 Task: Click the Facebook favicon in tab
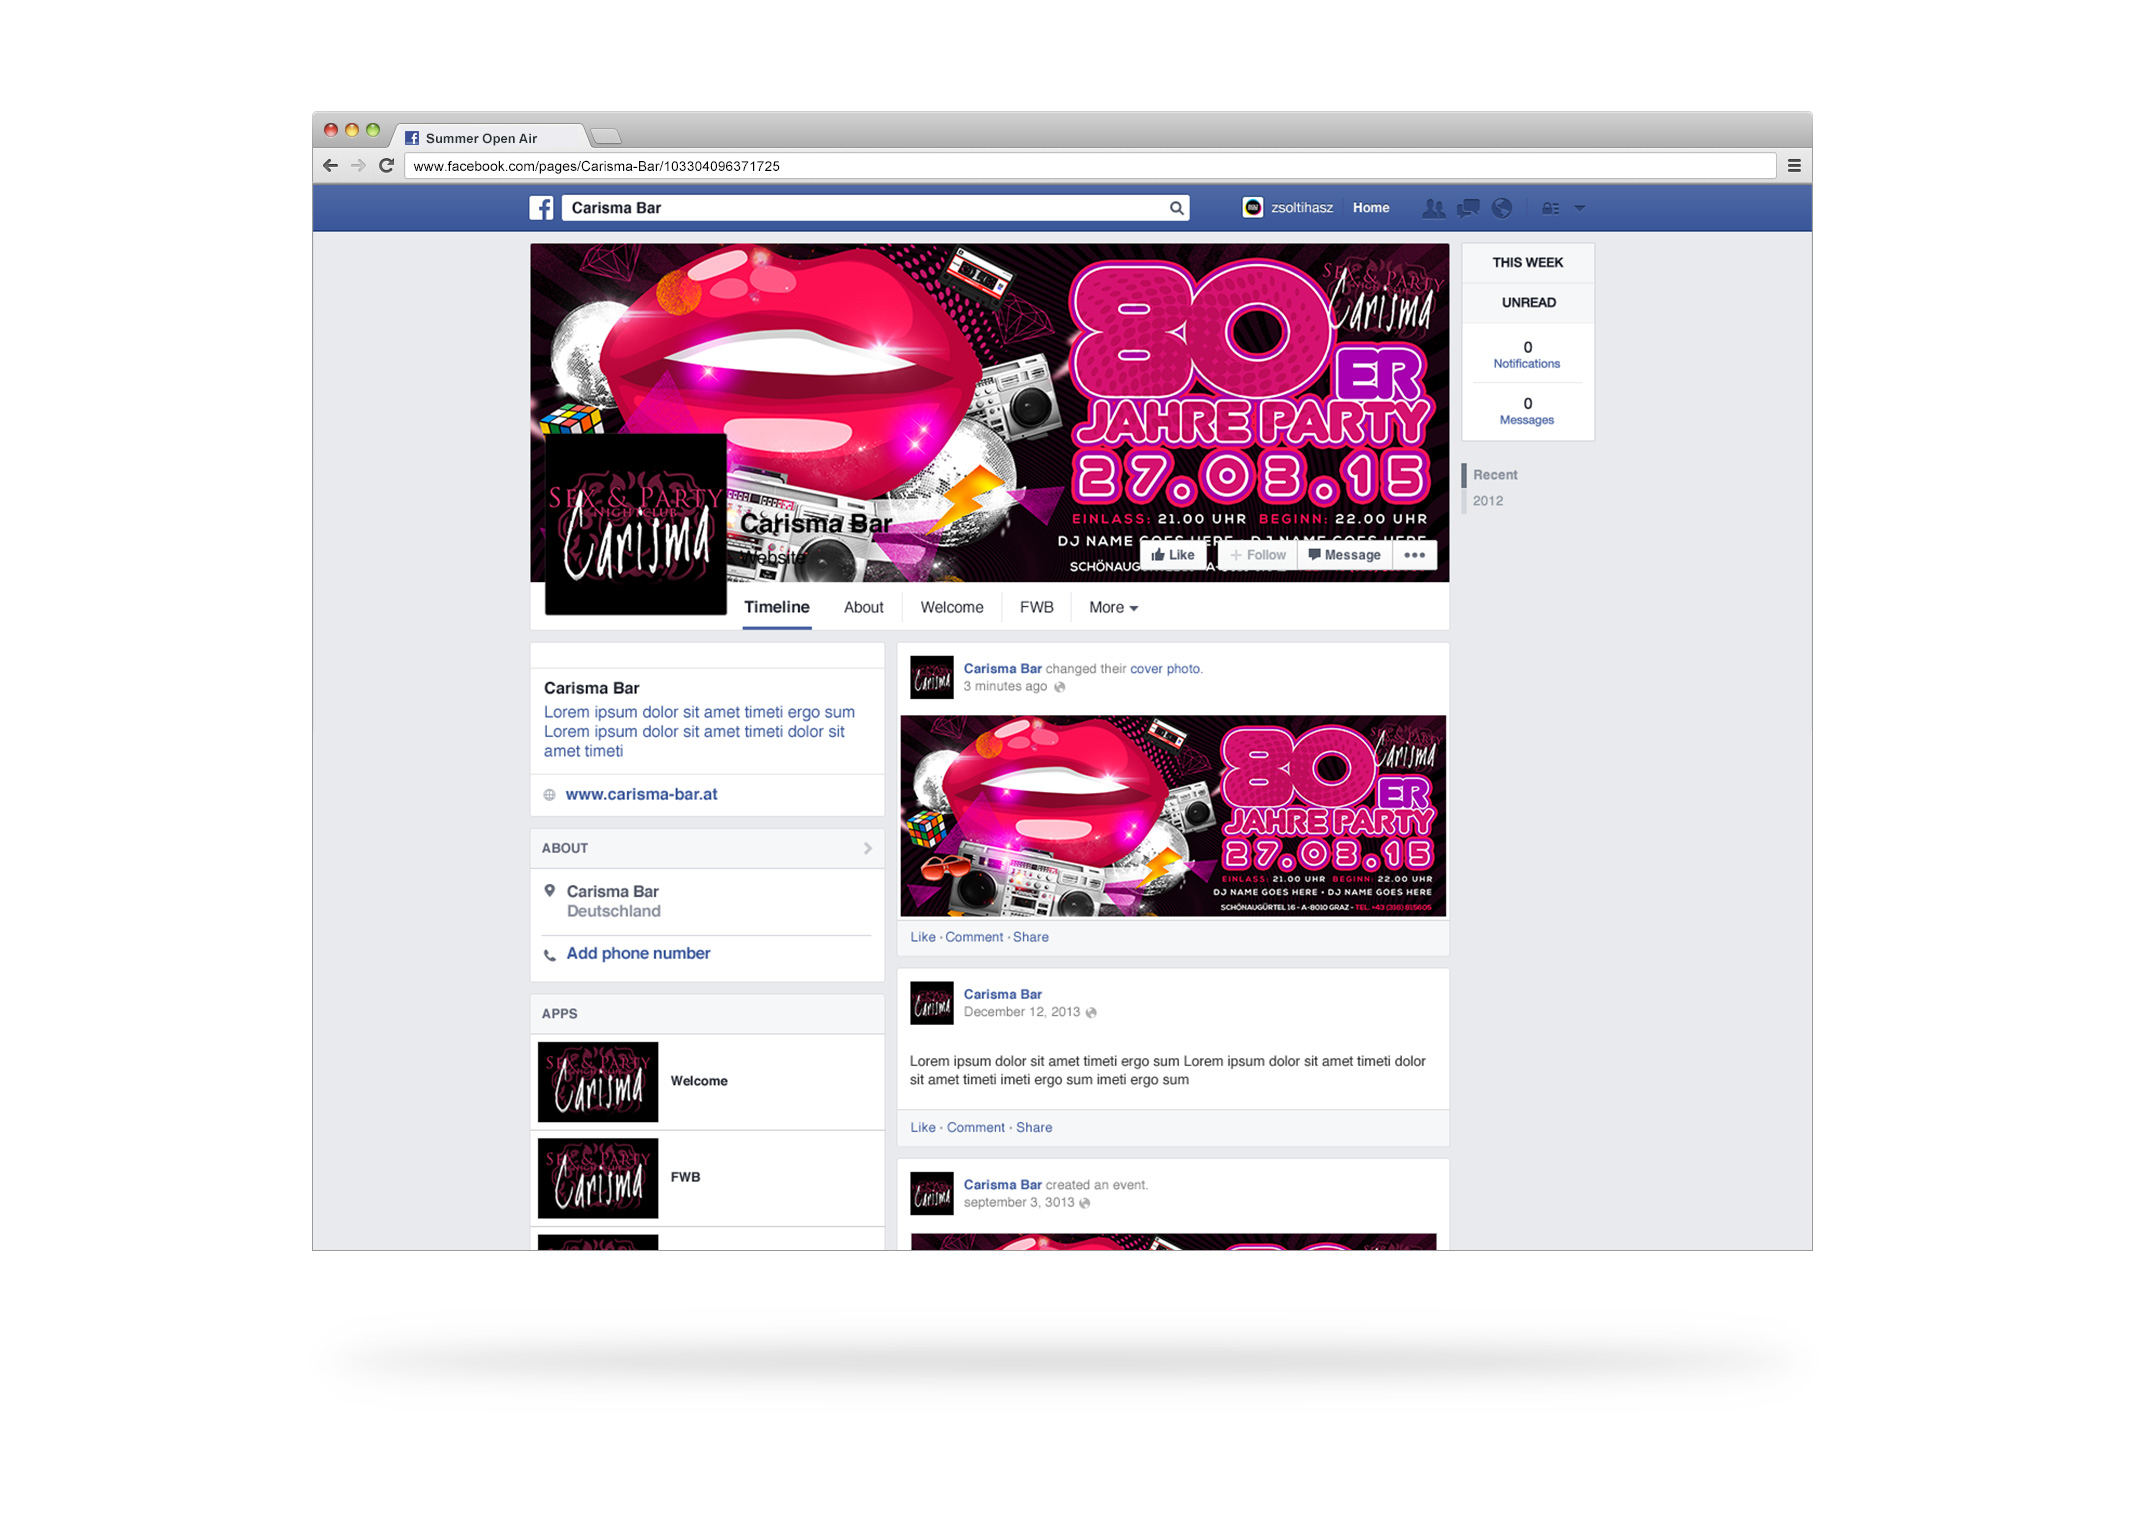(x=412, y=138)
